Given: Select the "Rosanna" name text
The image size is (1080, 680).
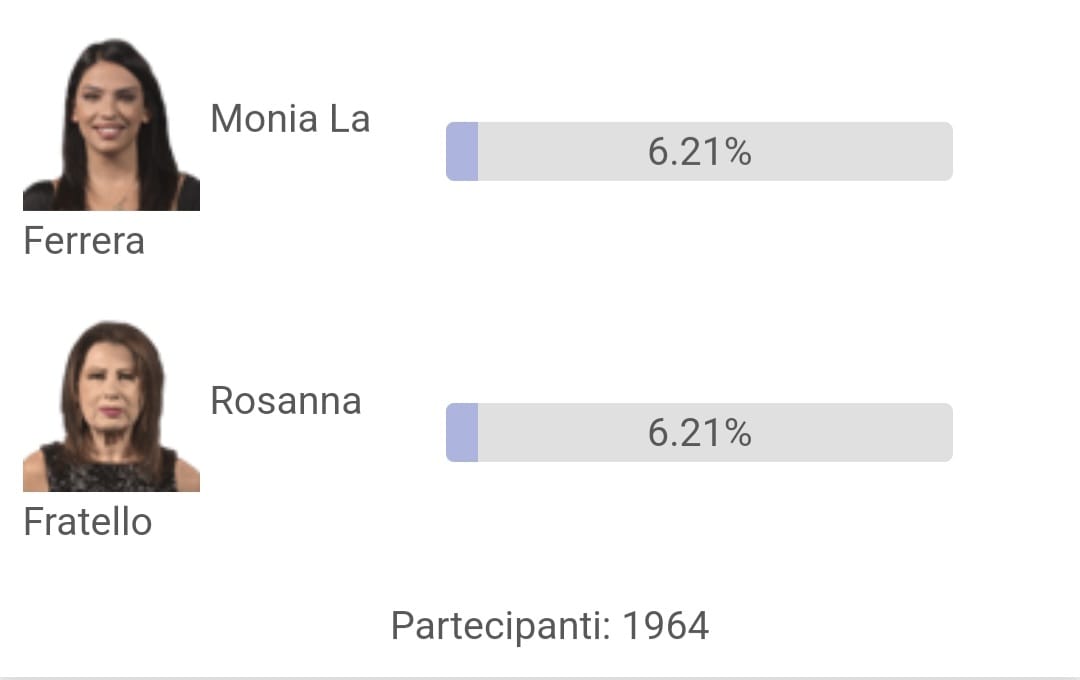Looking at the screenshot, I should pyautogui.click(x=286, y=401).
